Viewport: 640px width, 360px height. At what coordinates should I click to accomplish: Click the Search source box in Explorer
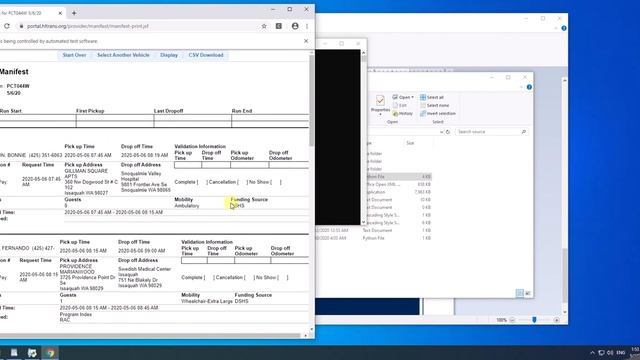point(491,132)
